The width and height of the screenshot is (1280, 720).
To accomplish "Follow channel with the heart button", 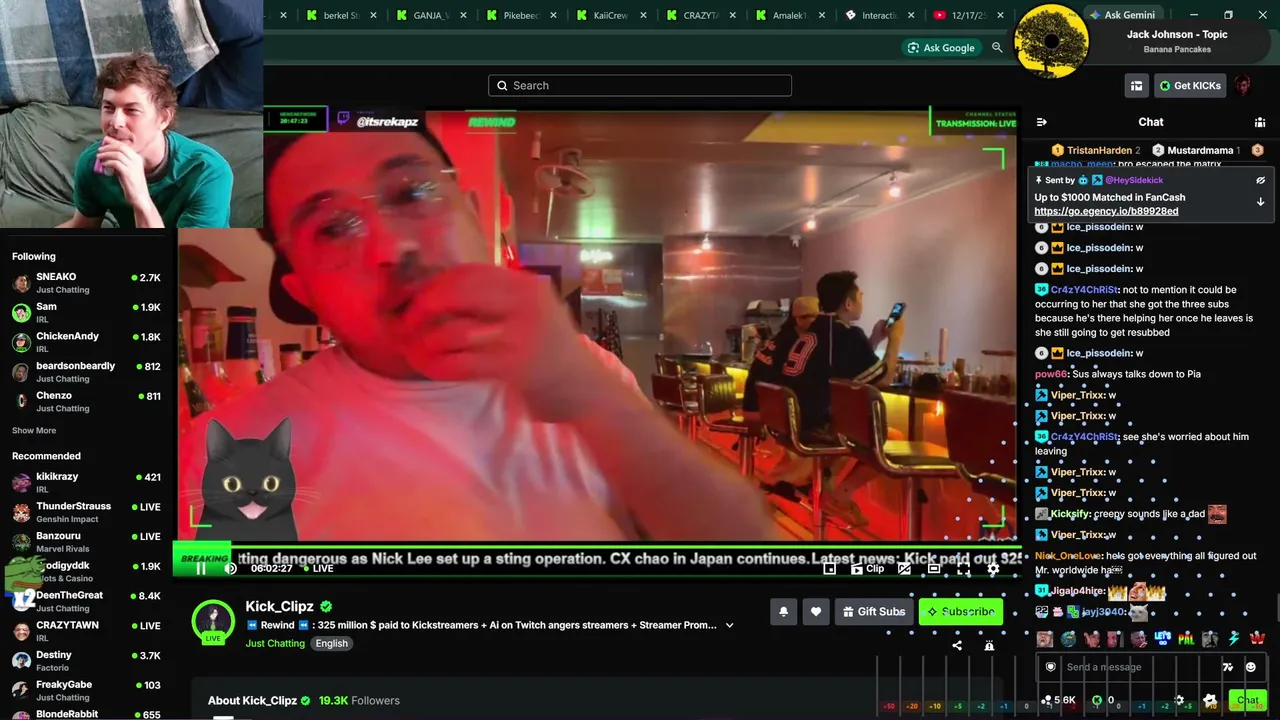I will [x=816, y=612].
